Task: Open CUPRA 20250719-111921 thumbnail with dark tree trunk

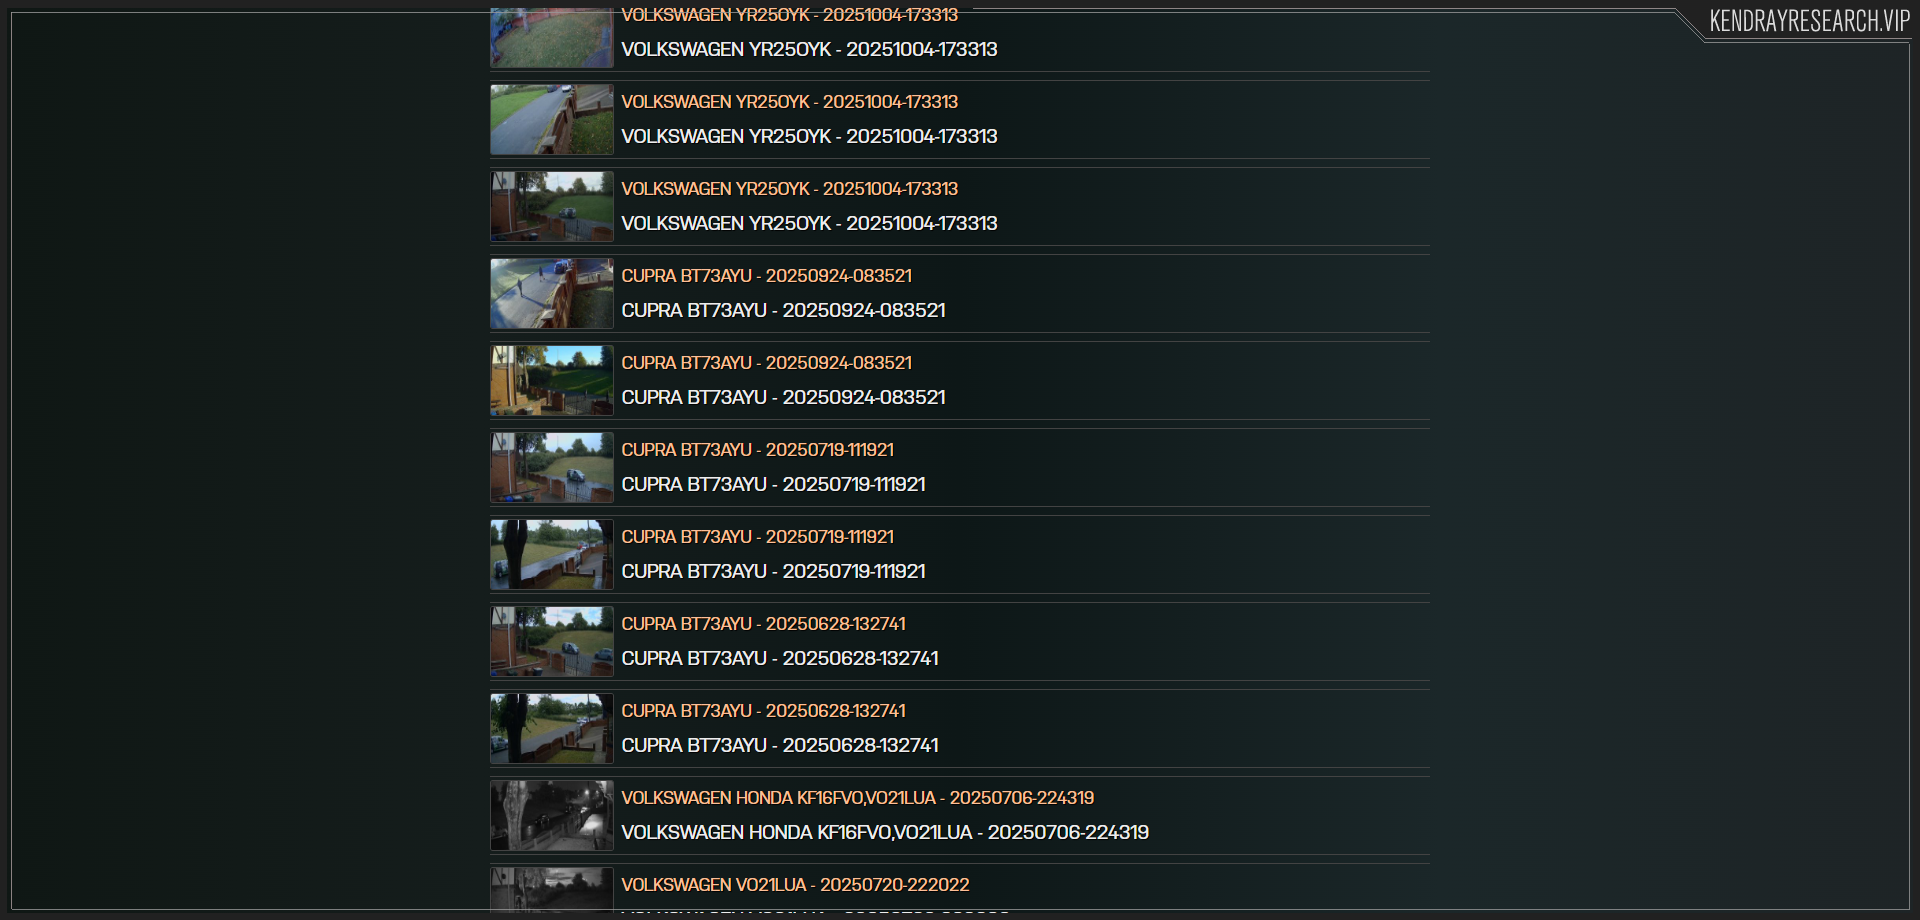Action: coord(552,555)
